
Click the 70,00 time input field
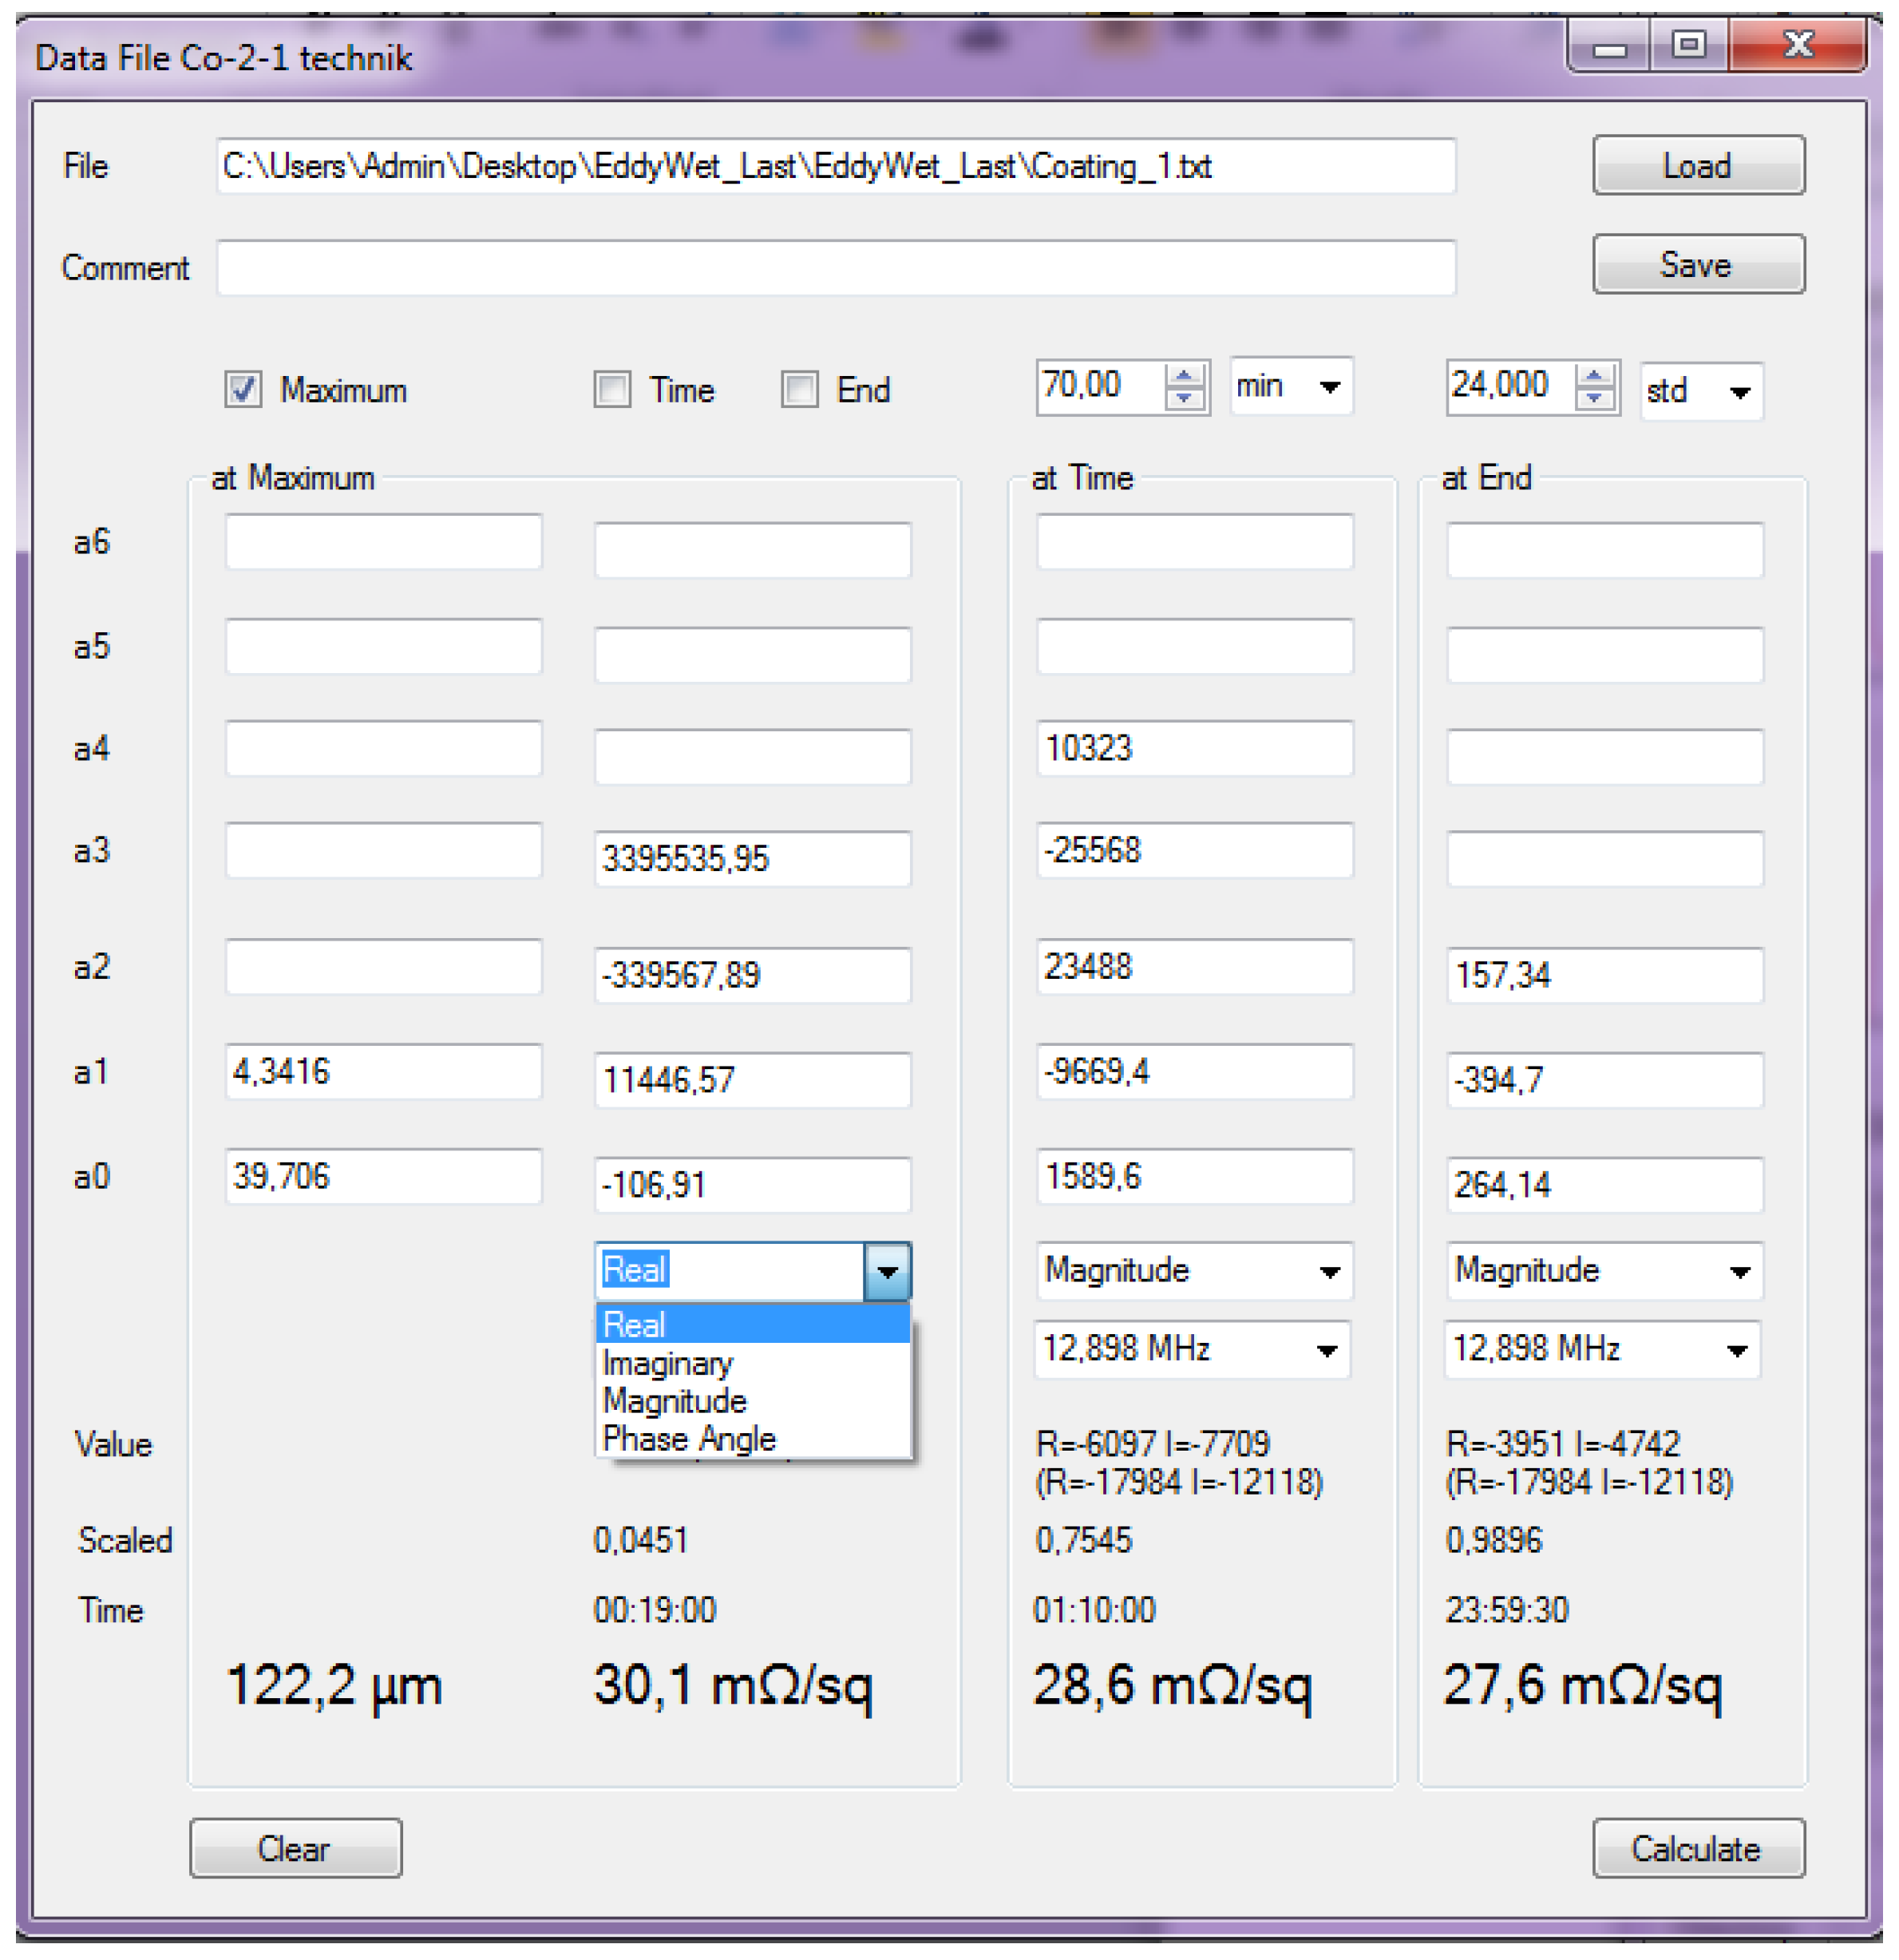(x=1100, y=386)
